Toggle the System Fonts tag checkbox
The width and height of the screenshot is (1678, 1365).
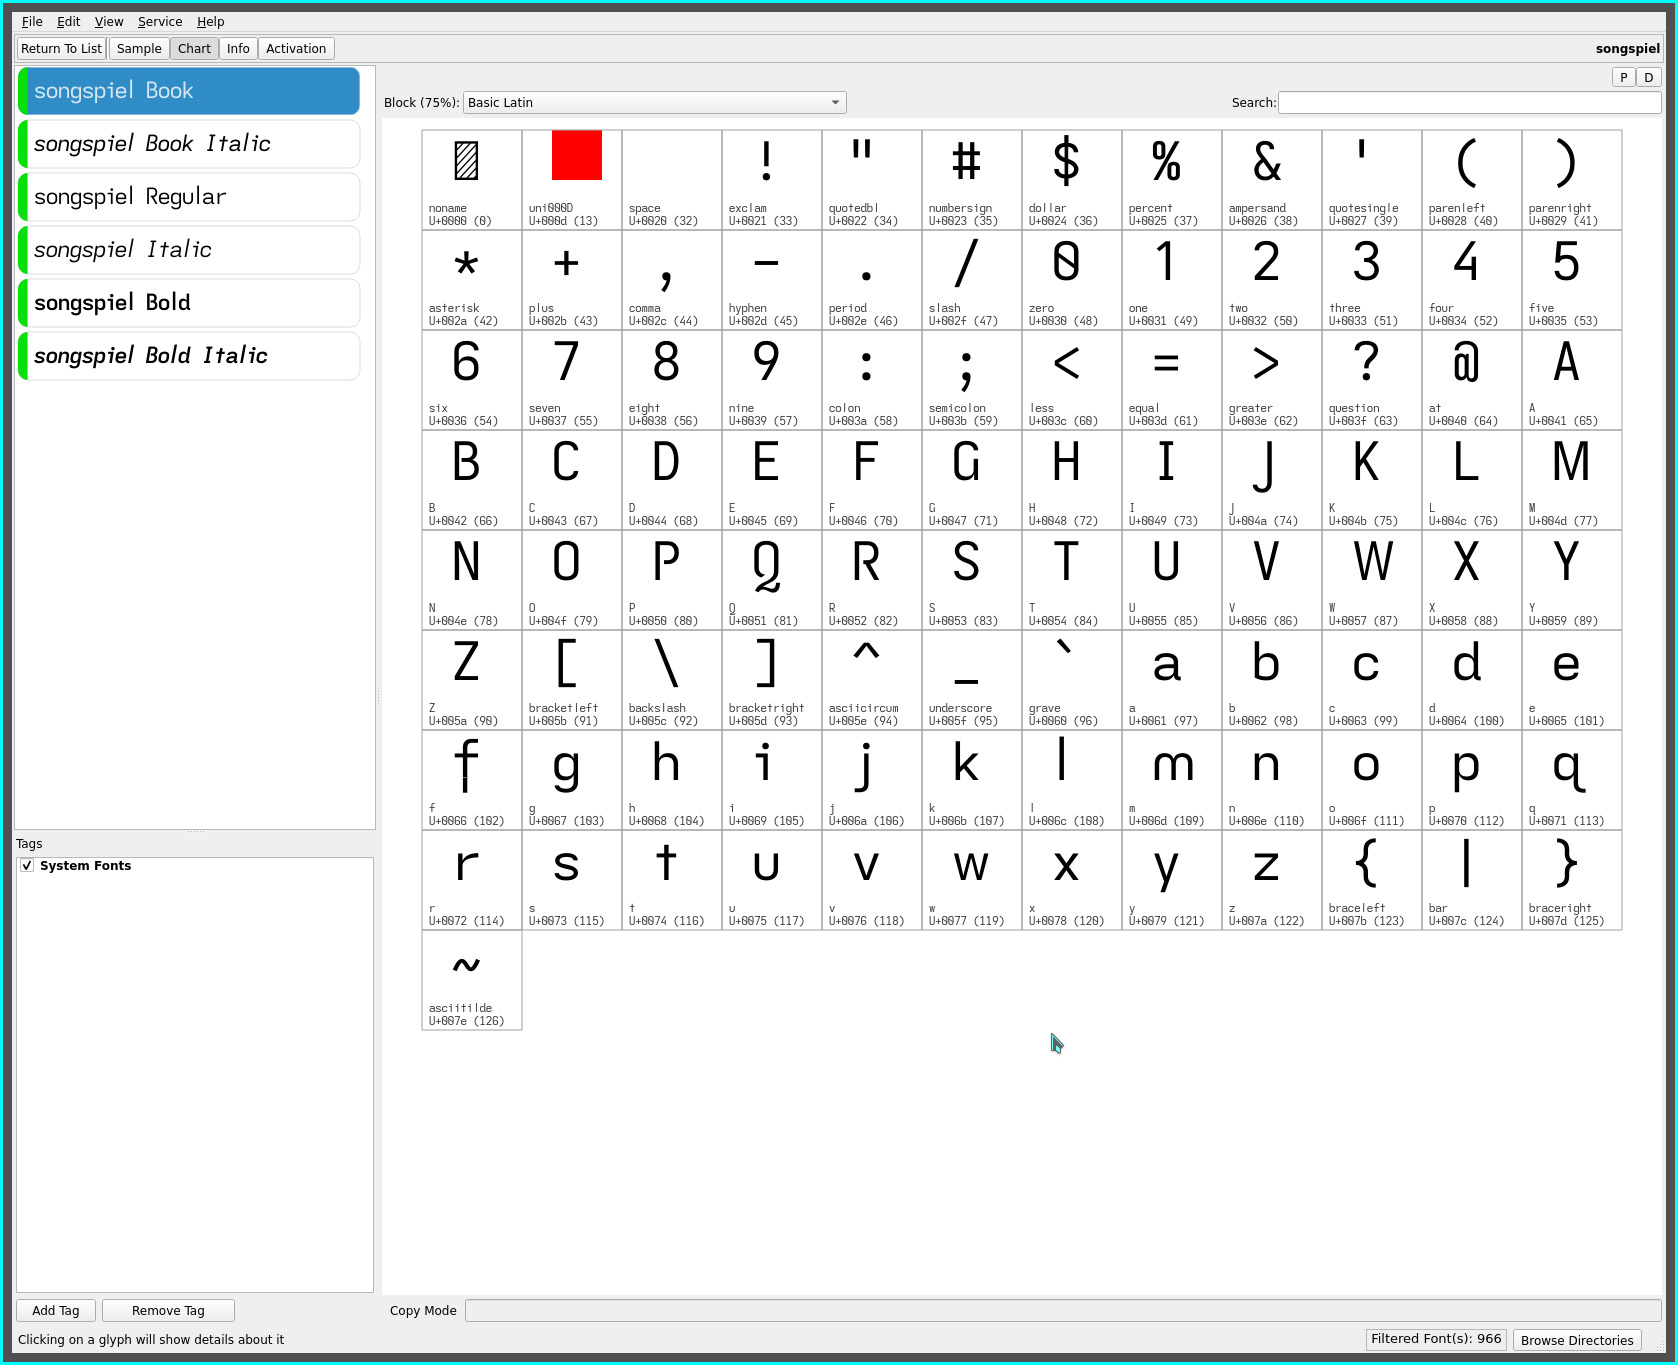click(27, 866)
